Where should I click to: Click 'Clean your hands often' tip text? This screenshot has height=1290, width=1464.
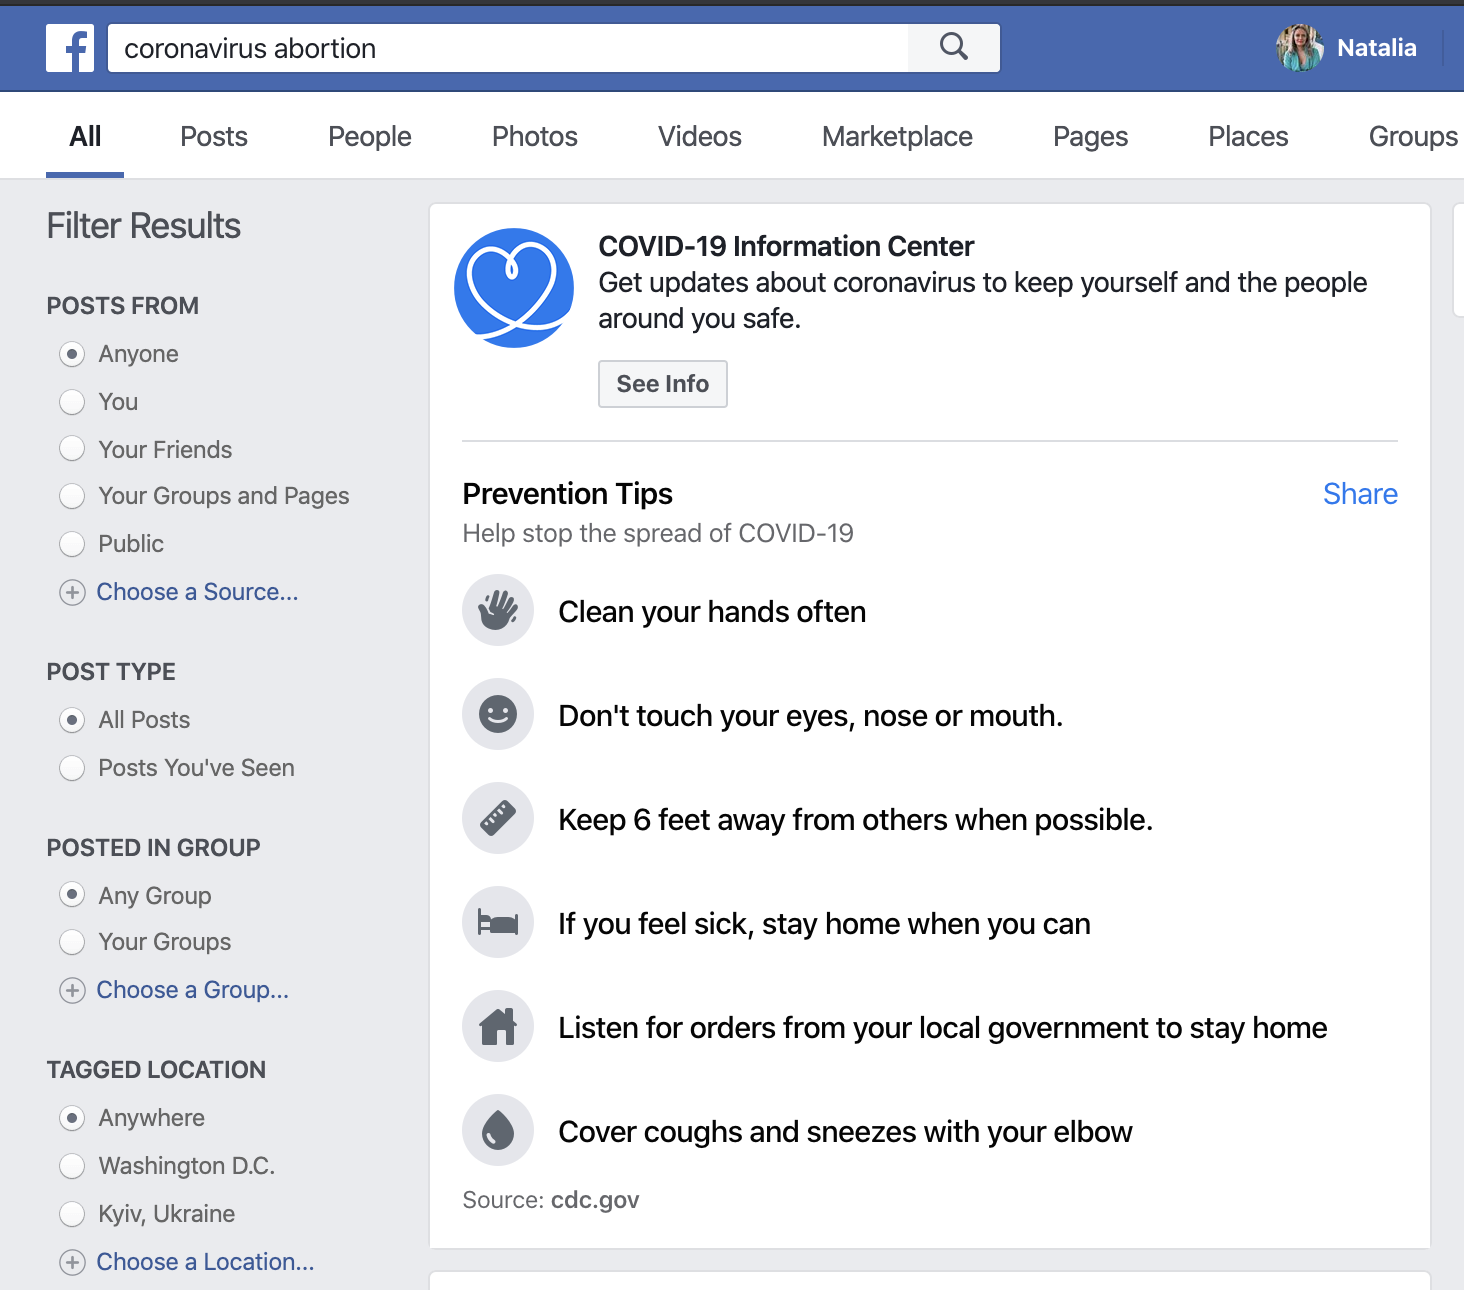(712, 612)
